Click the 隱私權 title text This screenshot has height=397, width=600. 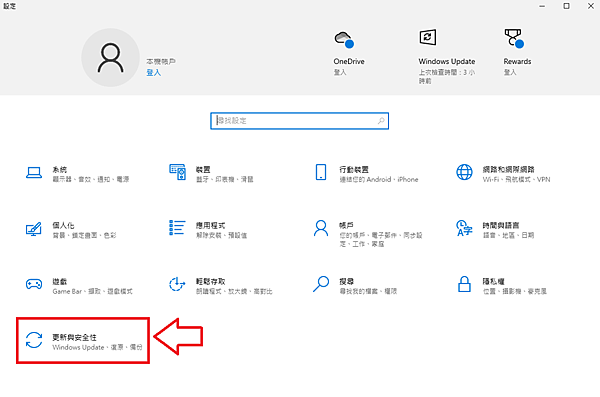tap(493, 281)
